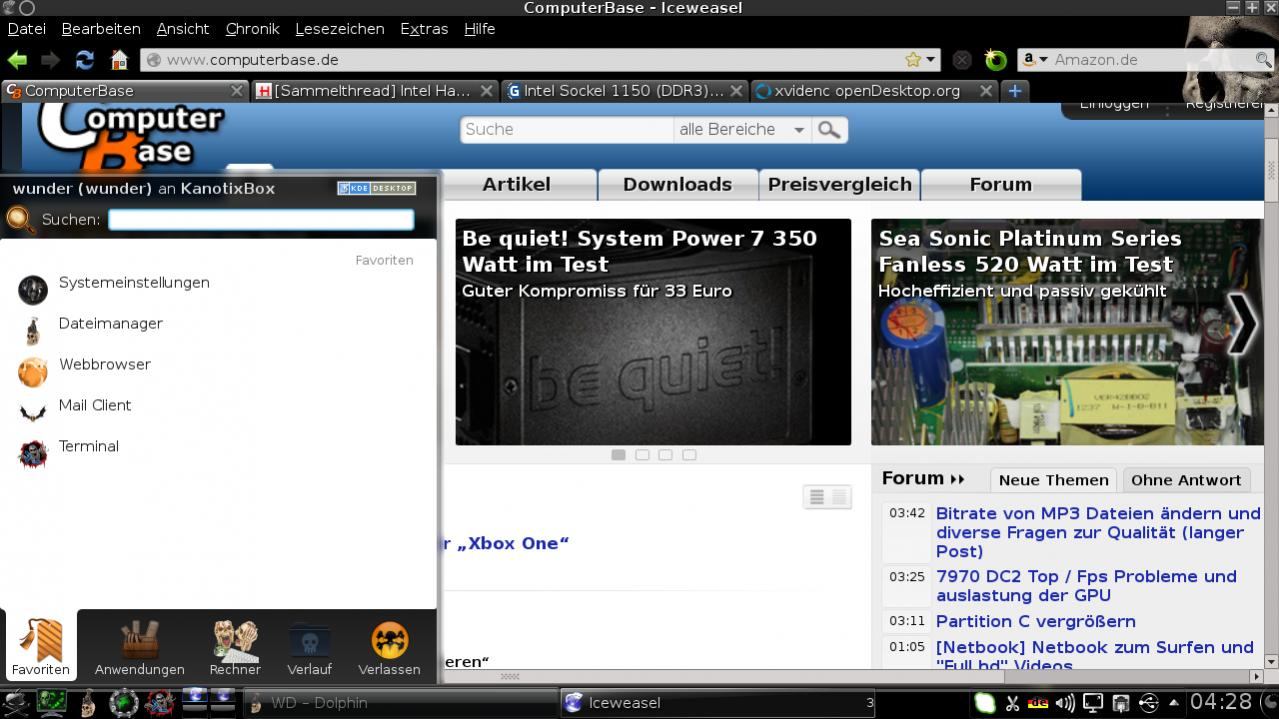Open a new tab with the plus button
Screen dimensions: 1279x719
click(x=1014, y=91)
